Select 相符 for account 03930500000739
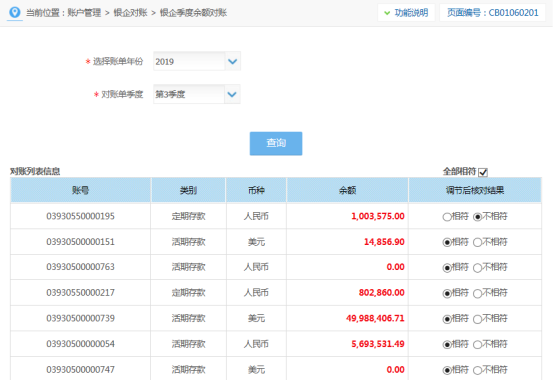The height and width of the screenshot is (380, 554). (x=447, y=319)
